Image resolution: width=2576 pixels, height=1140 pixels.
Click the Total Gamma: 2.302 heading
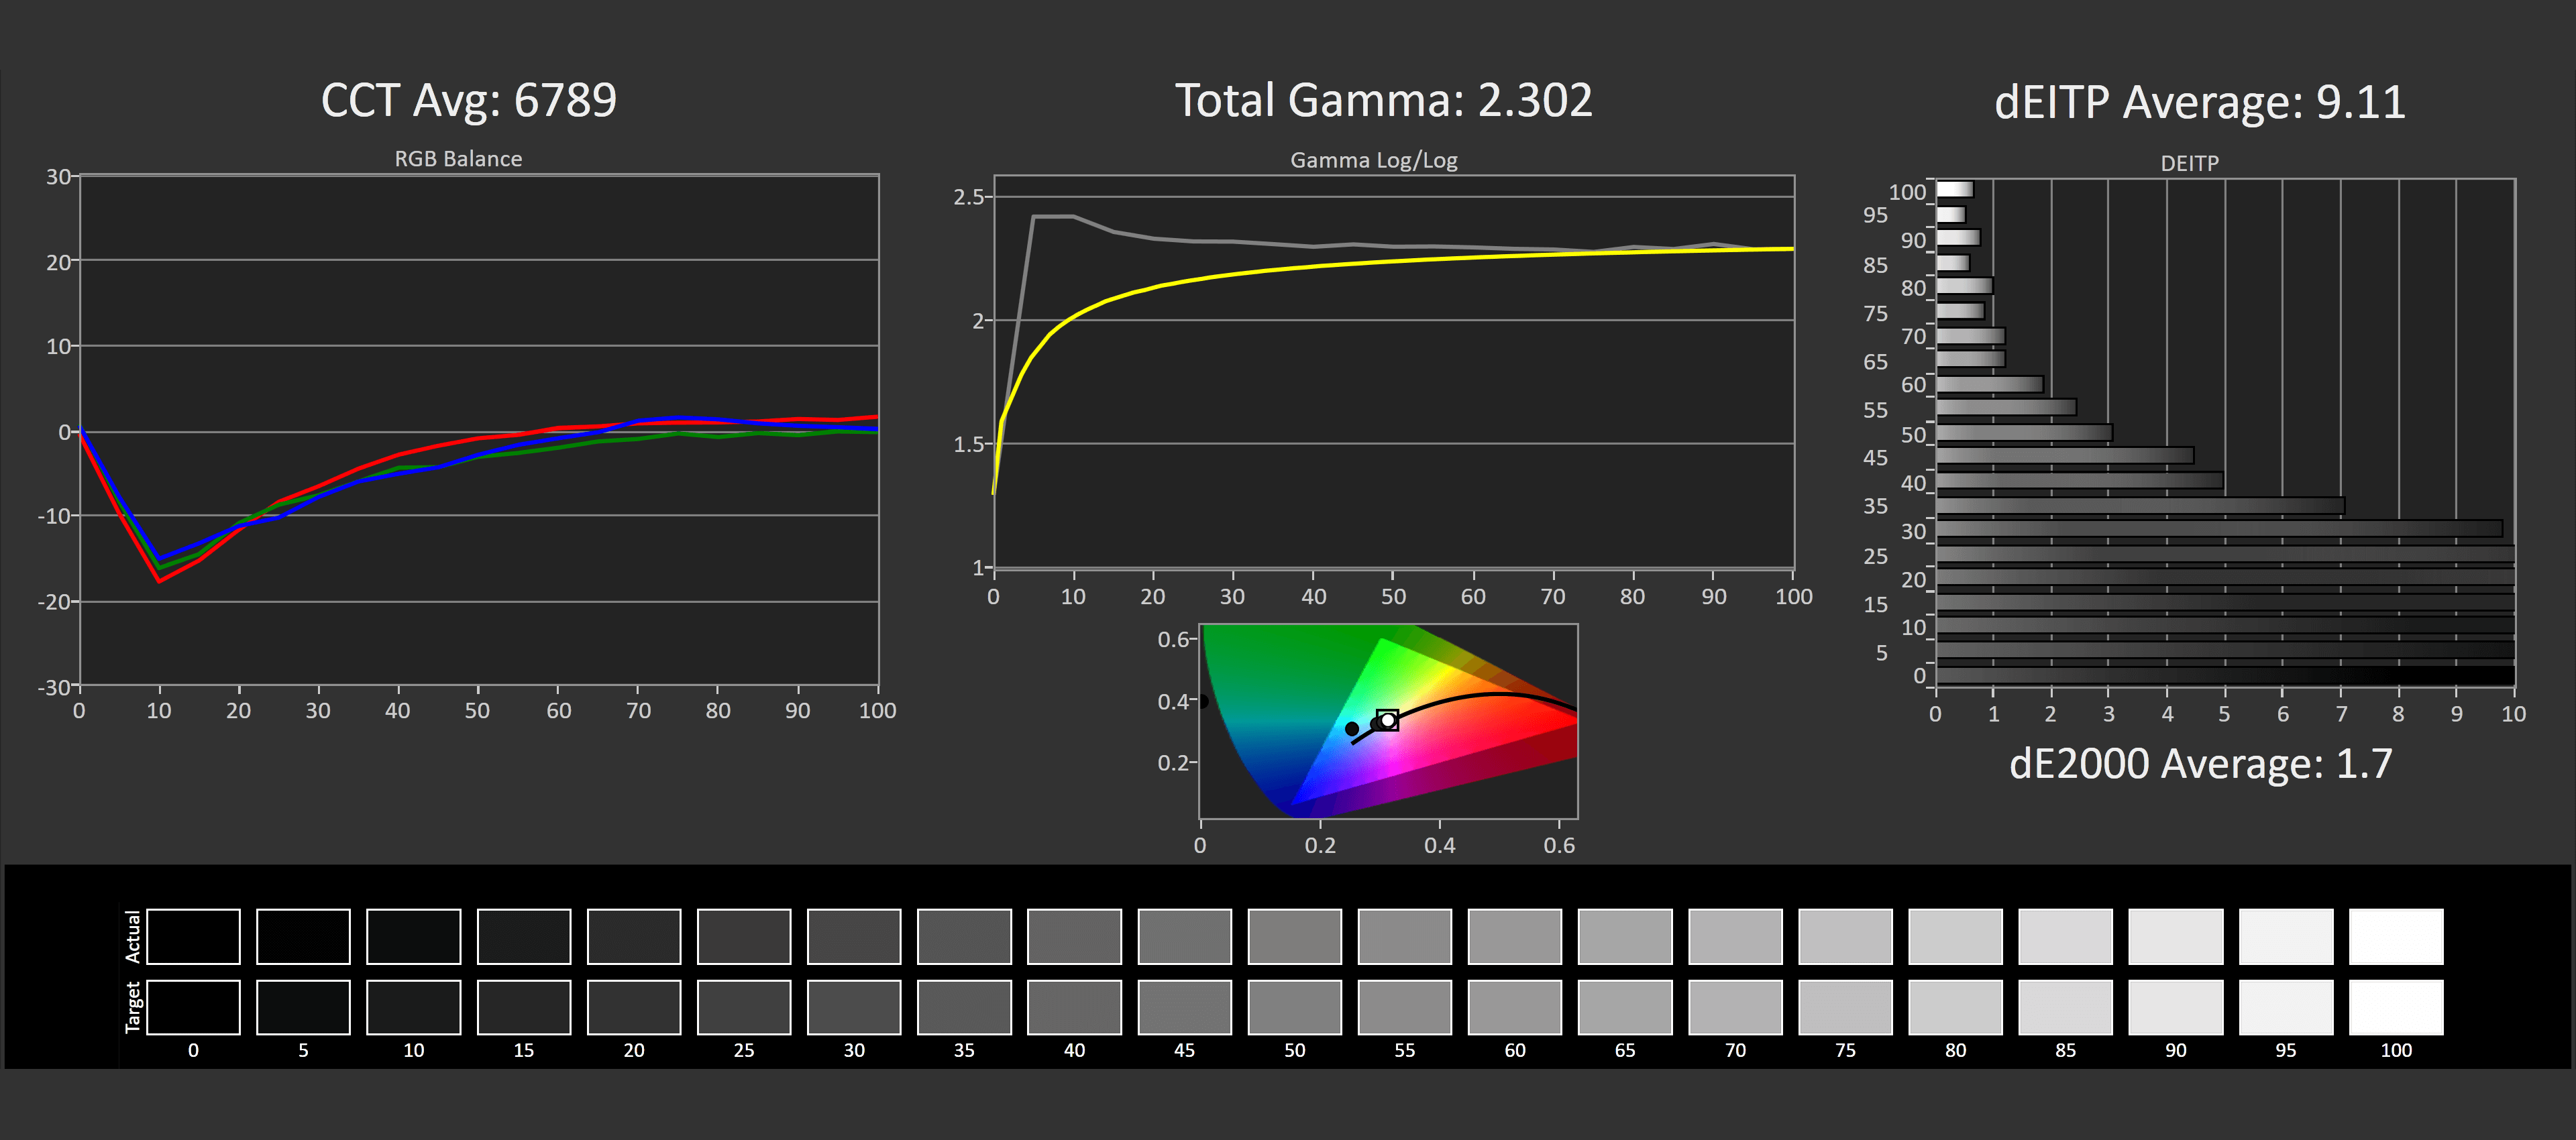tap(1383, 100)
